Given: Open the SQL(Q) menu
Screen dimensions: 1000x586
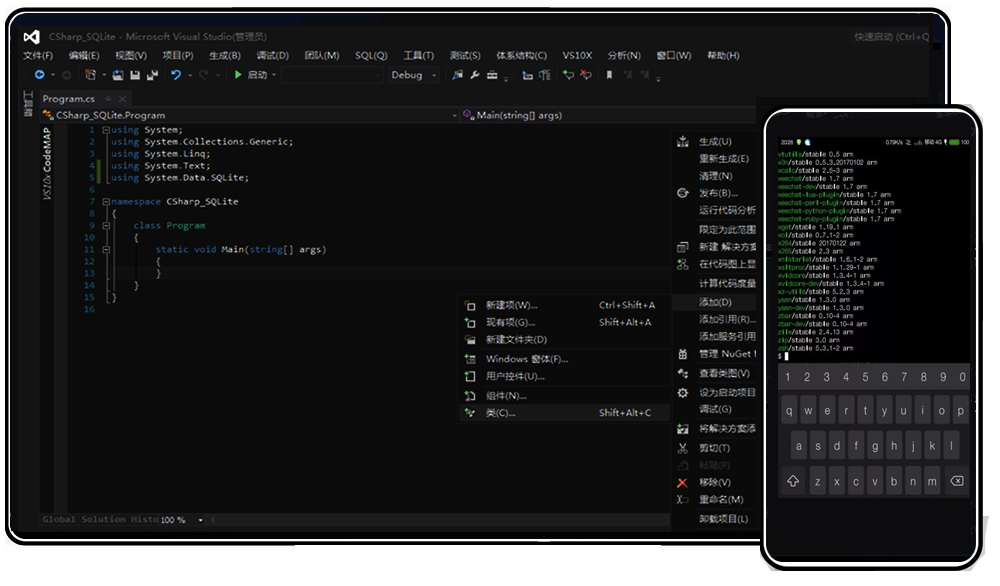Looking at the screenshot, I should pyautogui.click(x=371, y=55).
